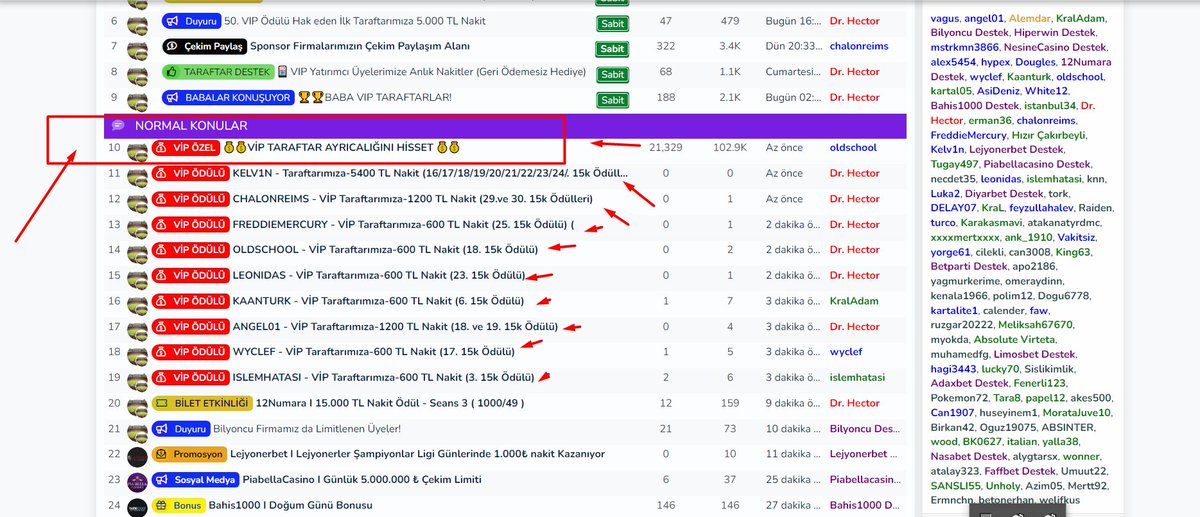Viewport: 1200px width, 517px height.
Task: Select Duyuru tag on Bilyoncu row
Action: (179, 428)
